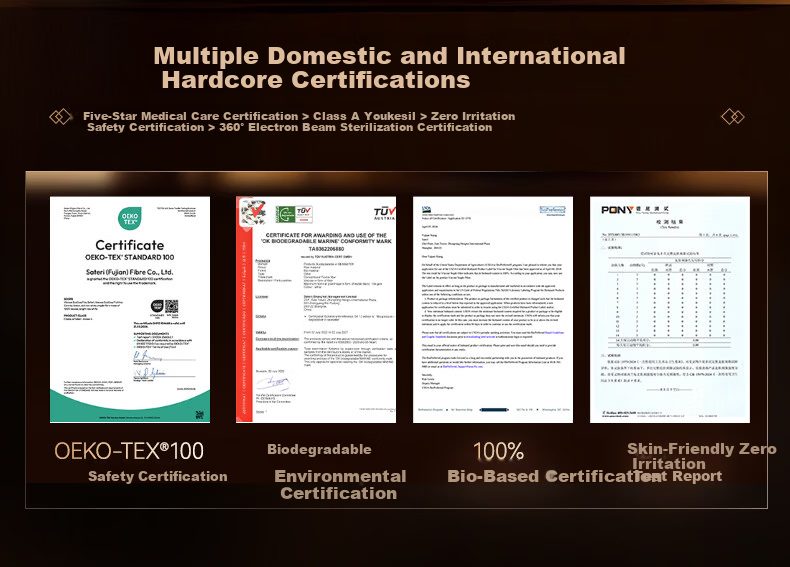Click the 'Skin-Friendly Zero Irritation' caption
Screen dimensions: 790x567
tap(702, 456)
